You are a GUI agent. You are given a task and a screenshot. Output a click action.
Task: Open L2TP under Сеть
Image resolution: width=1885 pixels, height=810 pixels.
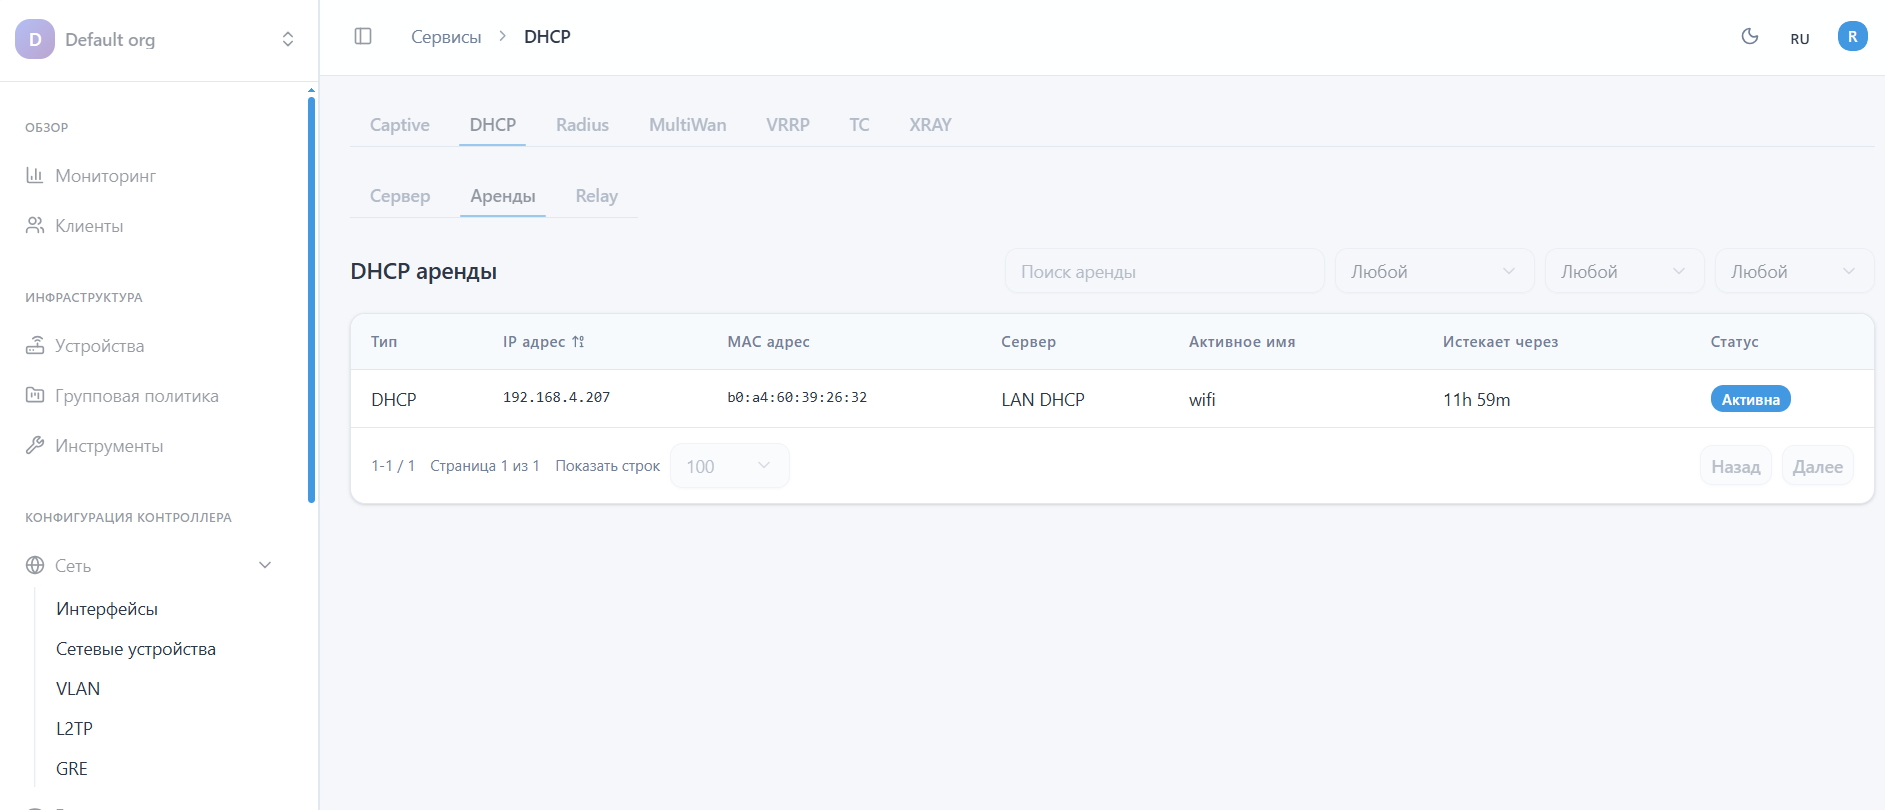(x=74, y=729)
